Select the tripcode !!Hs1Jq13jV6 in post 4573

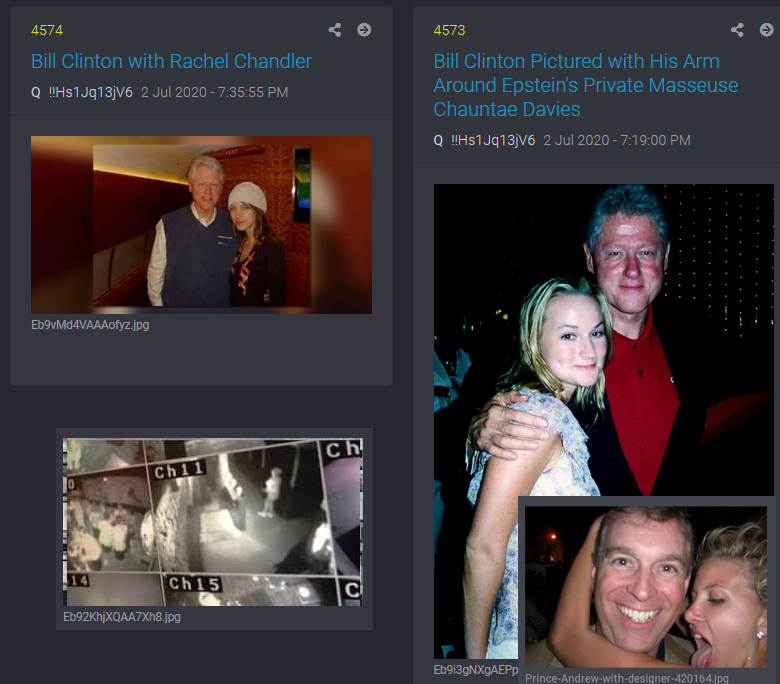(492, 140)
